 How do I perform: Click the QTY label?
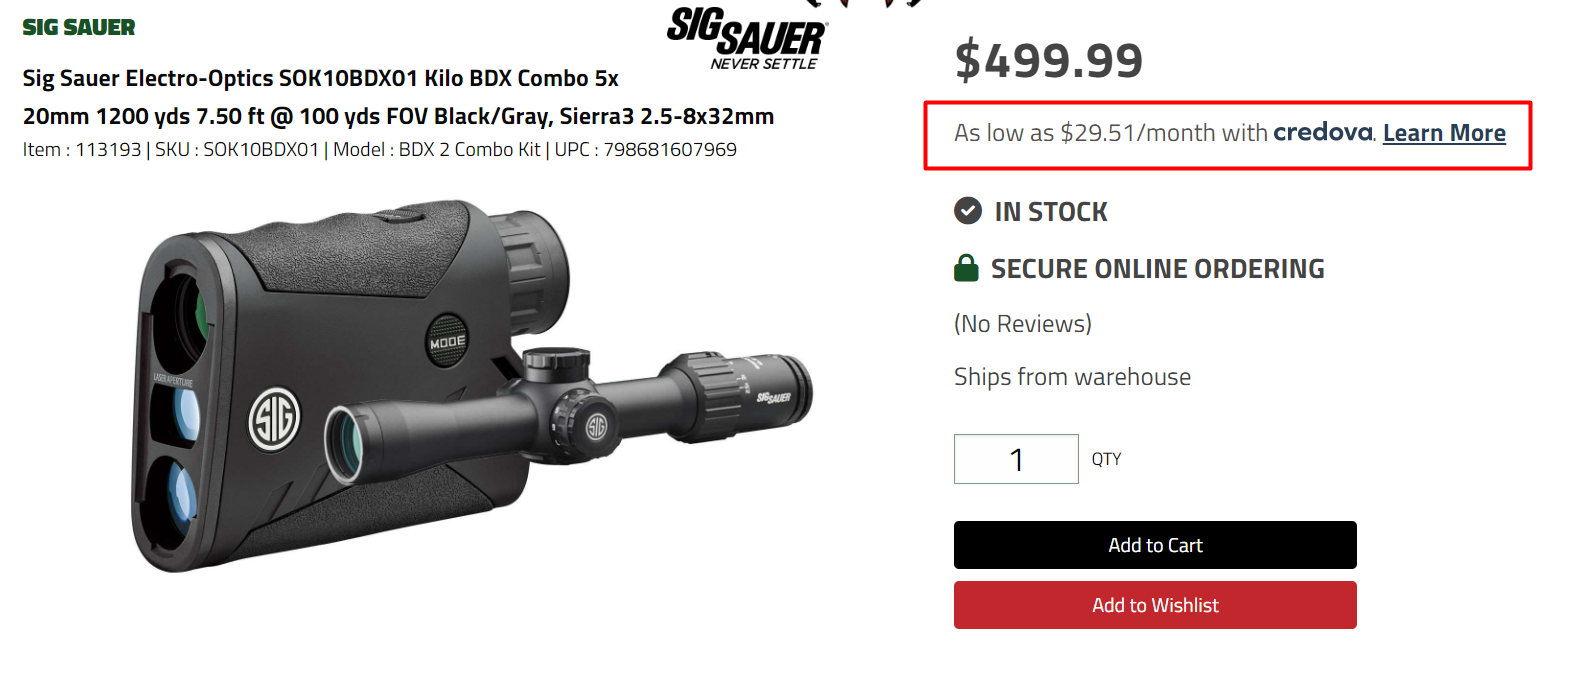[1106, 459]
